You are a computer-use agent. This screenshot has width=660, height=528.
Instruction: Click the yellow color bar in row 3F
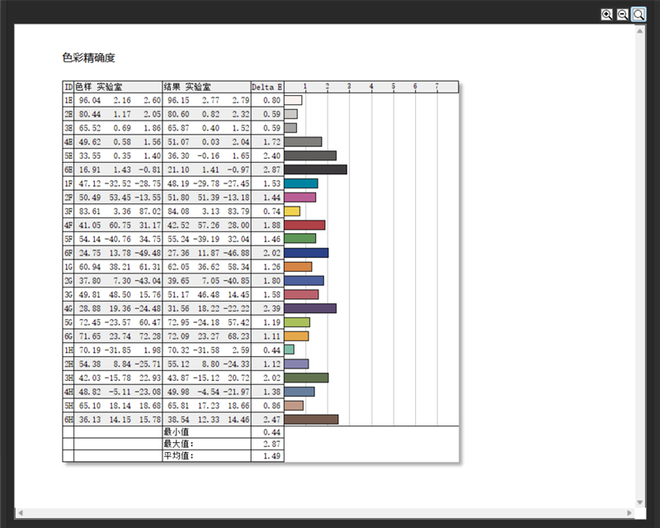[292, 212]
